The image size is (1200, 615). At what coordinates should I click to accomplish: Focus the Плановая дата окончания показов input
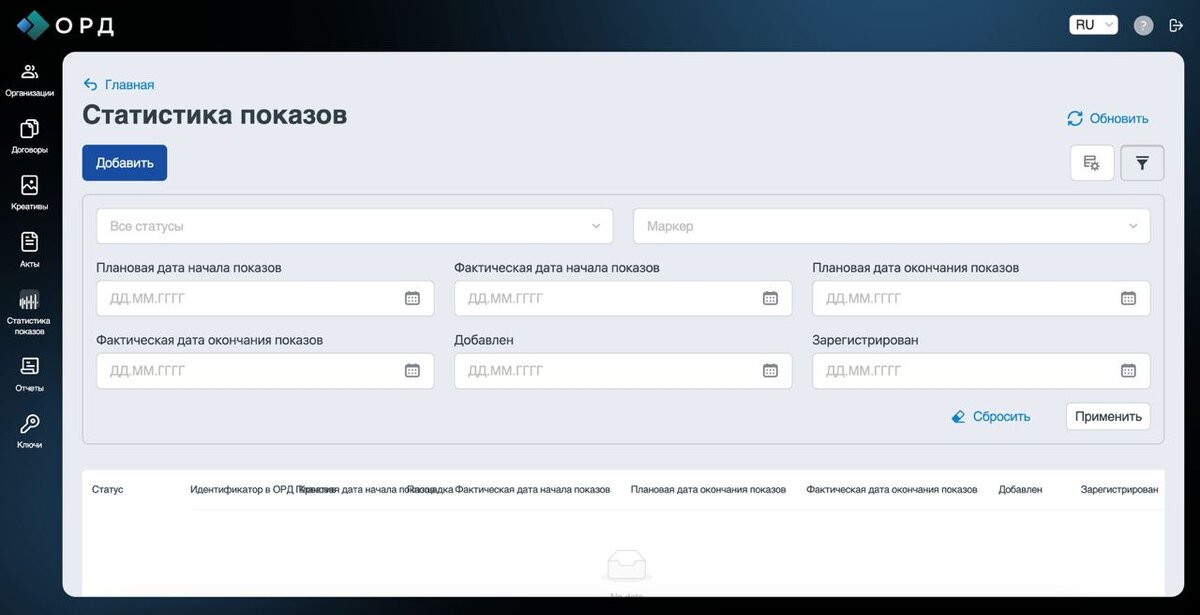(981, 298)
